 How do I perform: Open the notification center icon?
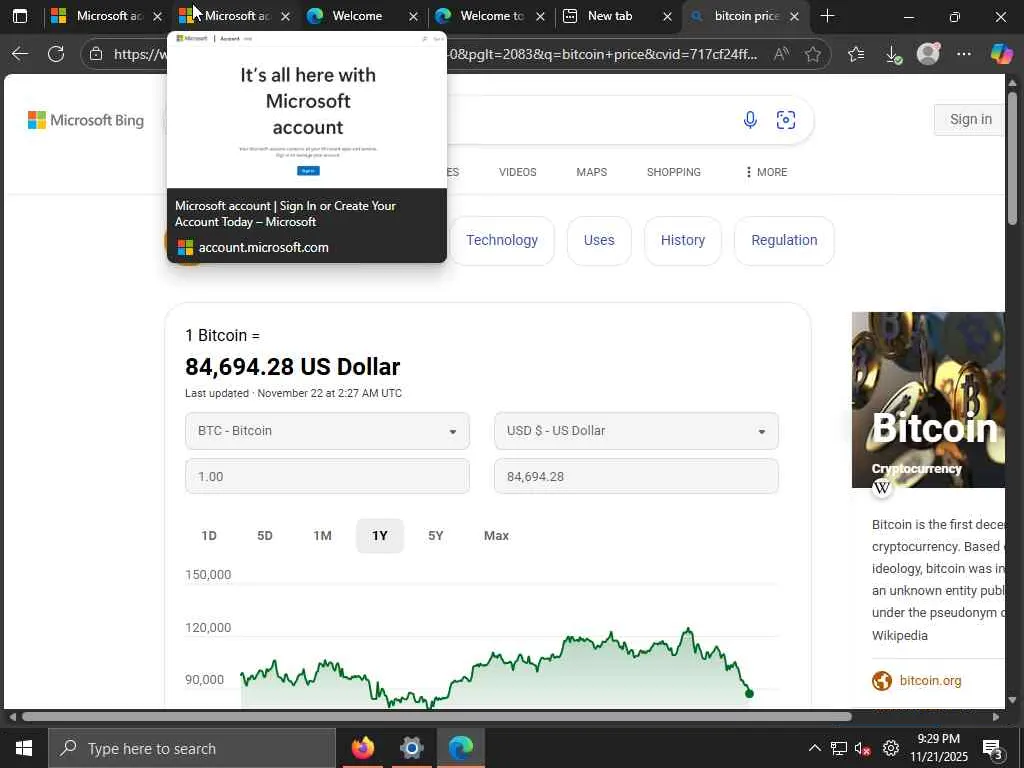[993, 749]
